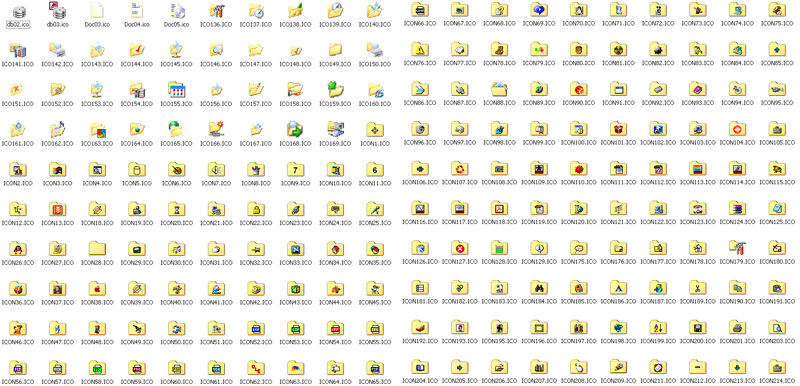Click the 'ICON75.ICO' file name

pos(777,23)
